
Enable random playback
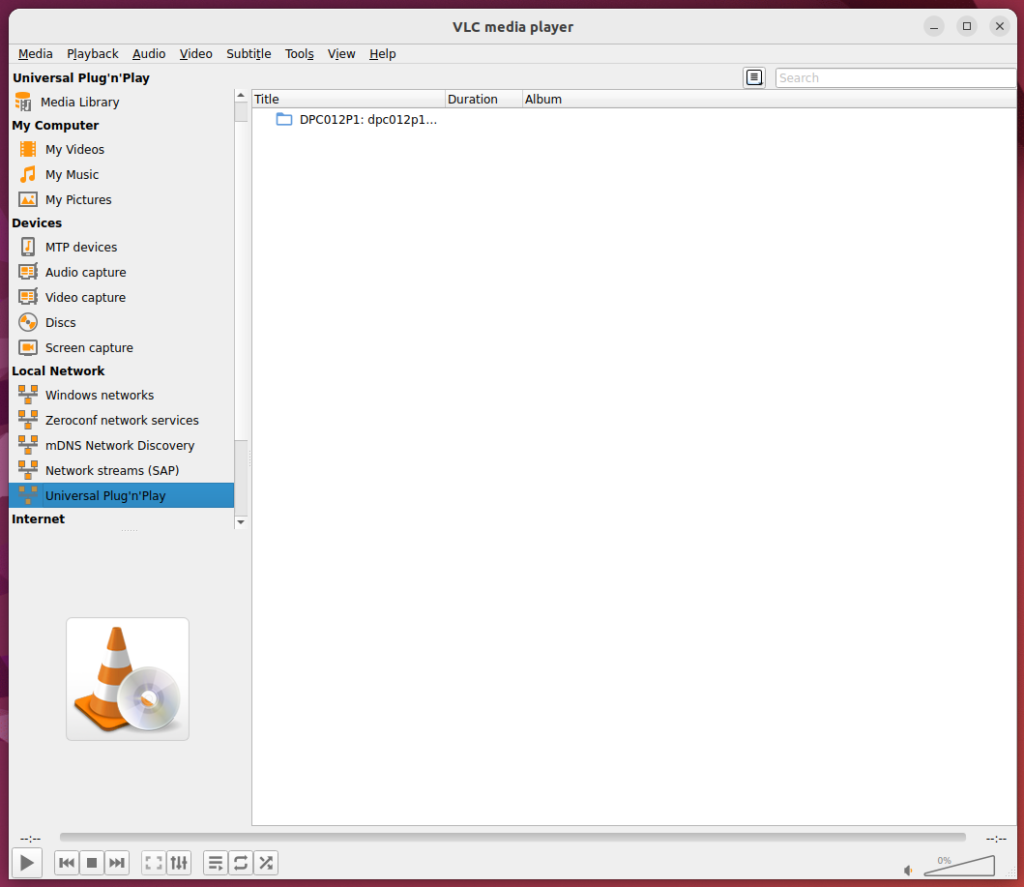point(266,862)
